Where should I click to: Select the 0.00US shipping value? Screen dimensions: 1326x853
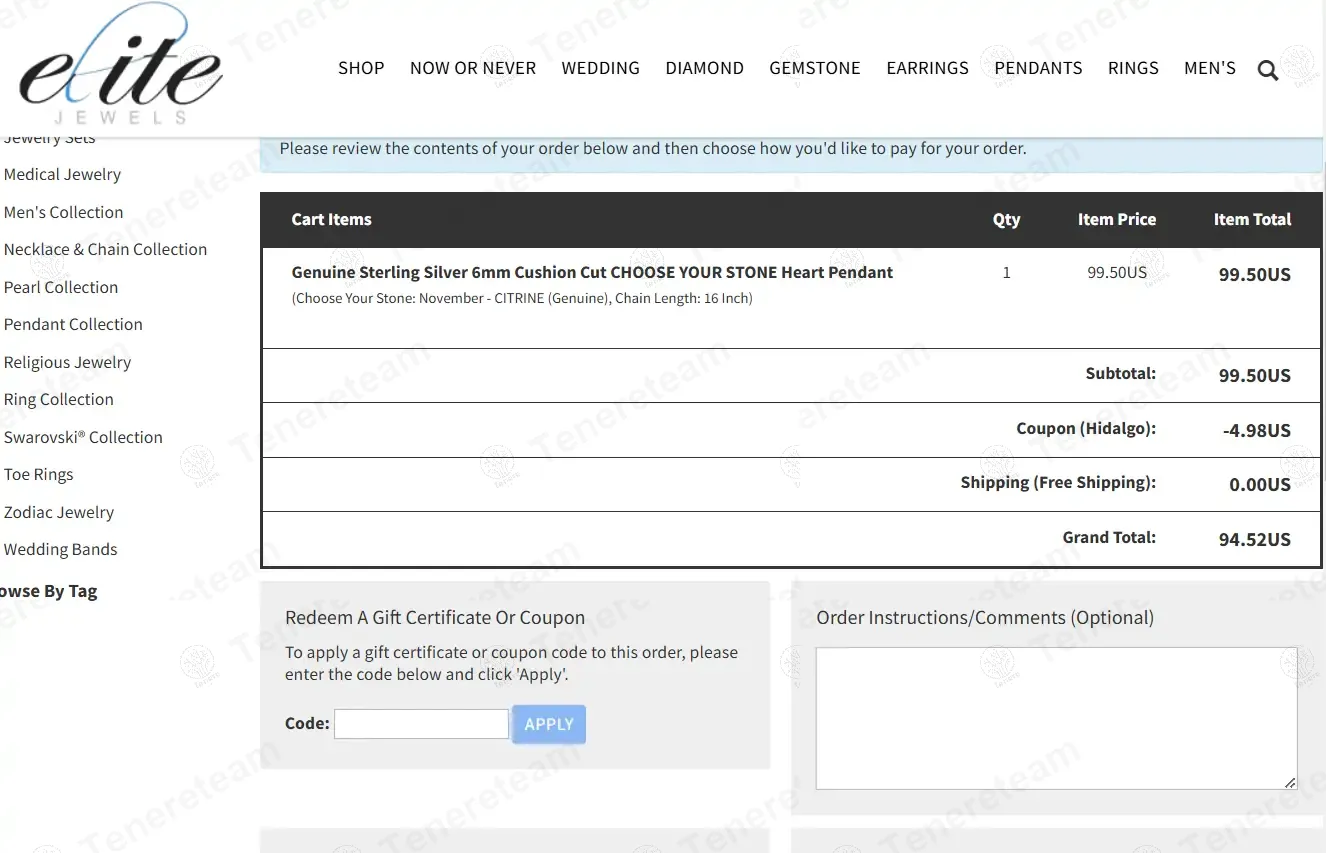pos(1260,484)
